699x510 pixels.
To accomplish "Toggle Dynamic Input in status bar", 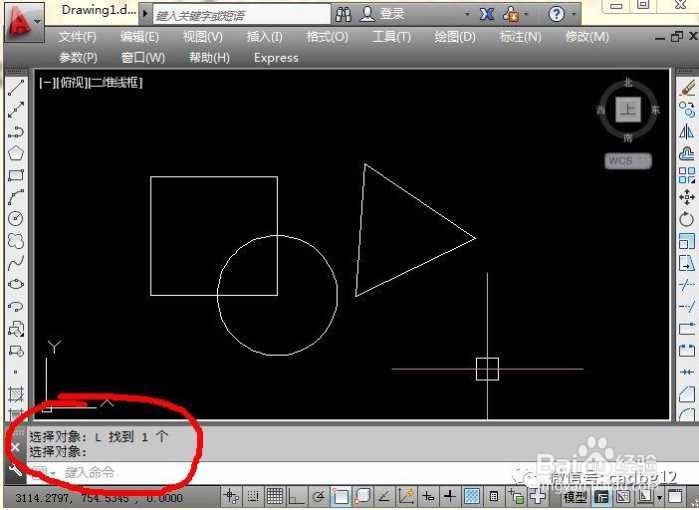I will [x=428, y=496].
